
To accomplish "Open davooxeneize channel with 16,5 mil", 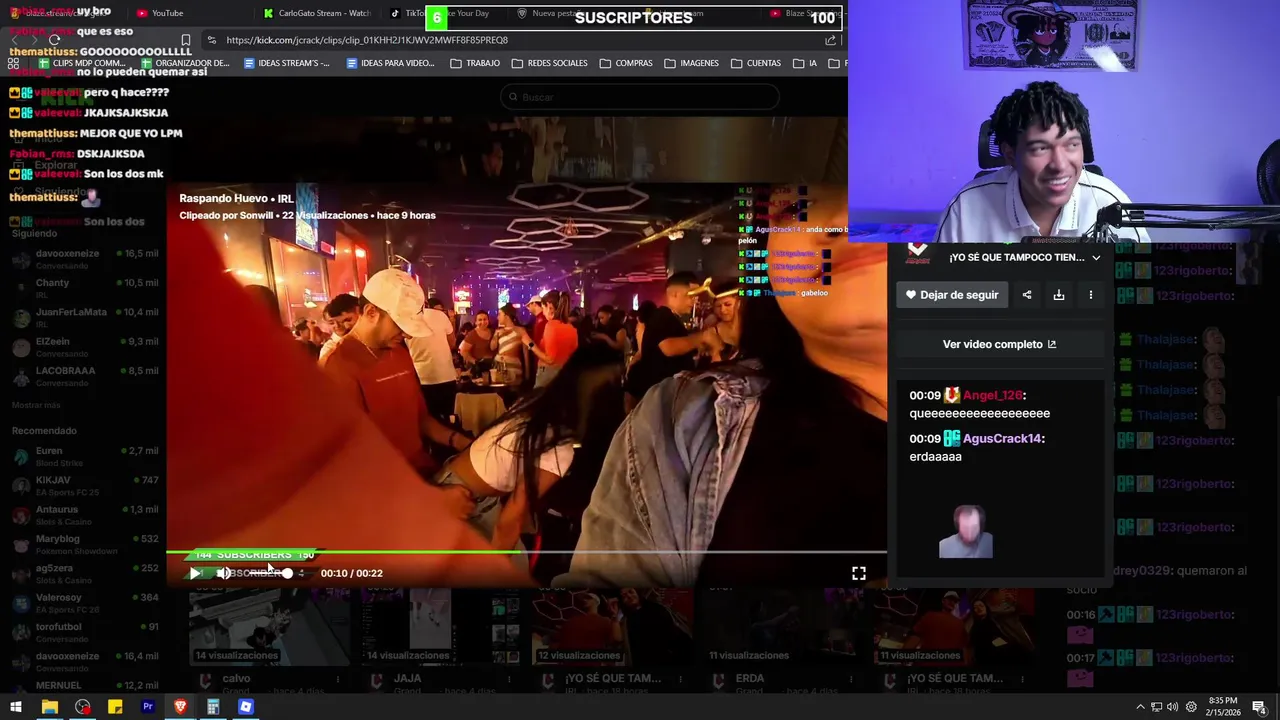I will [x=85, y=258].
